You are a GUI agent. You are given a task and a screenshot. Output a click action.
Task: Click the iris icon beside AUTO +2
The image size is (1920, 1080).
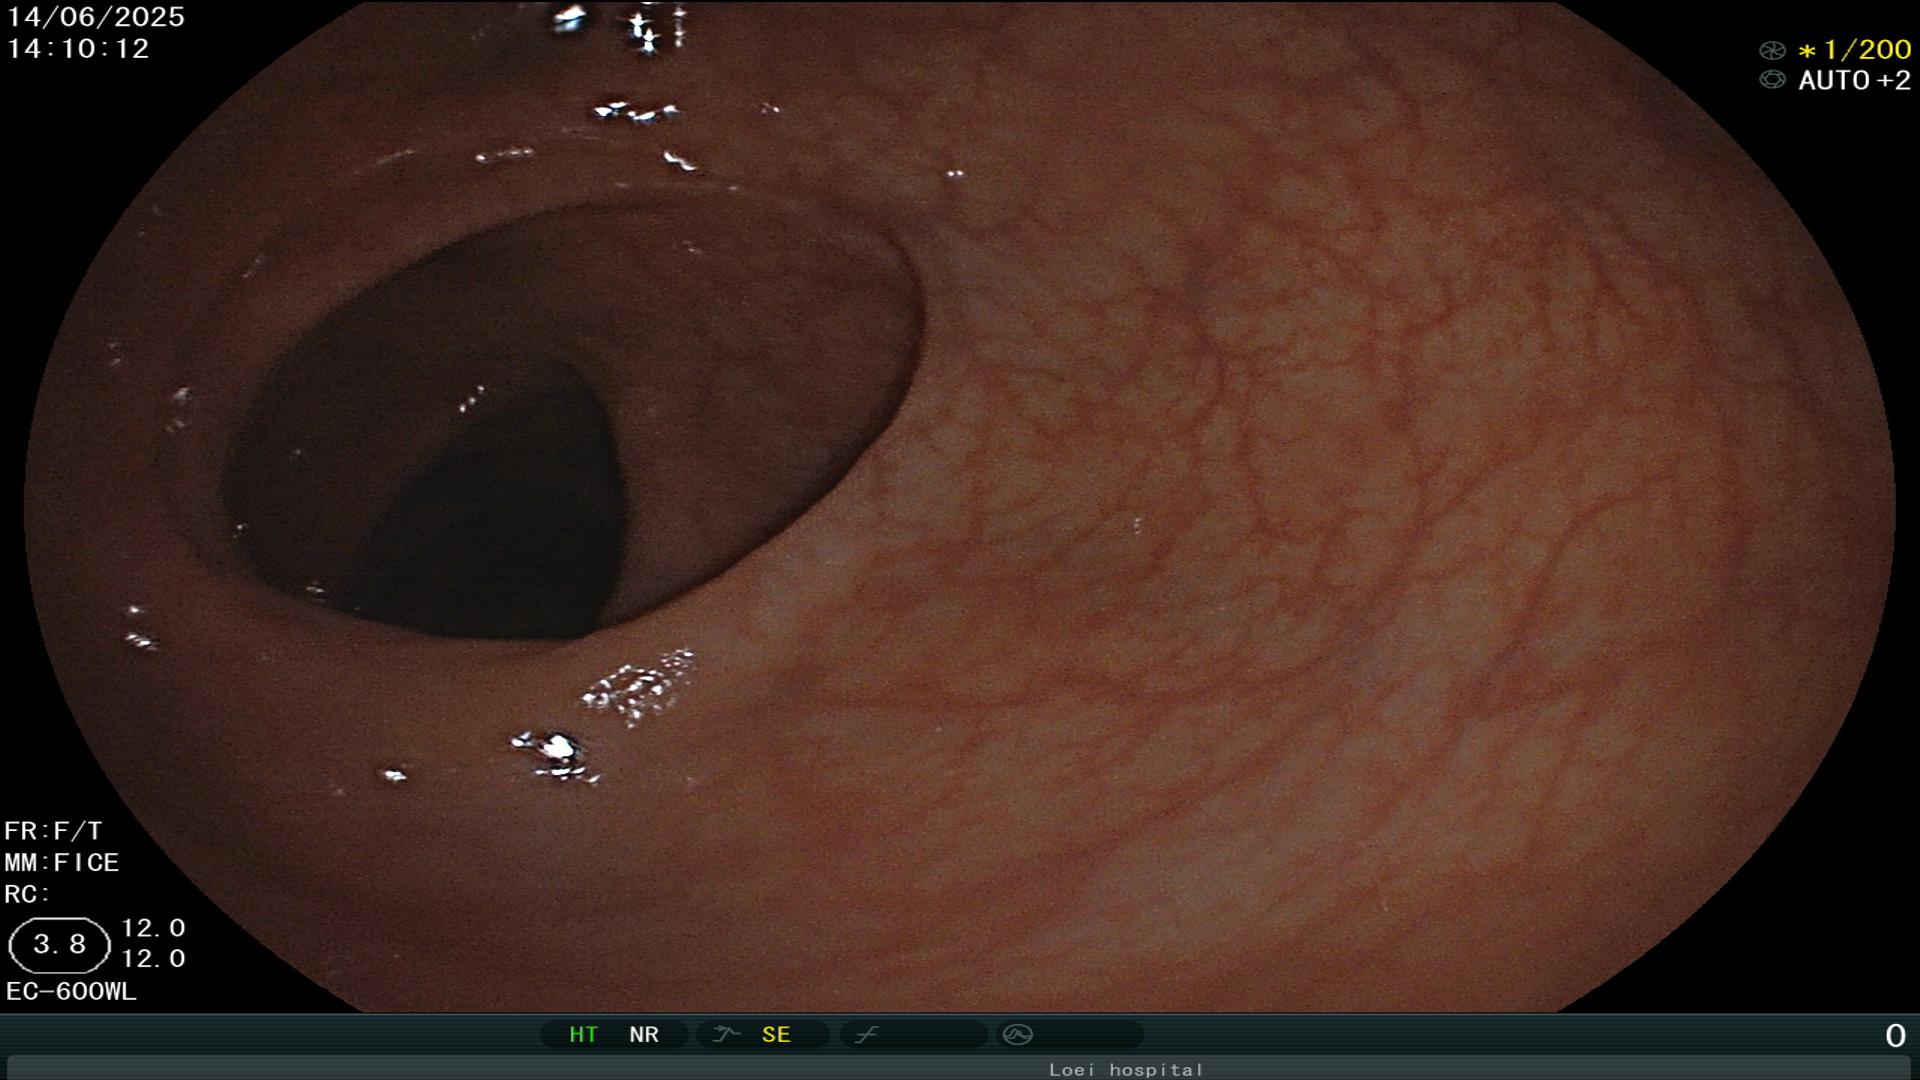click(1772, 80)
